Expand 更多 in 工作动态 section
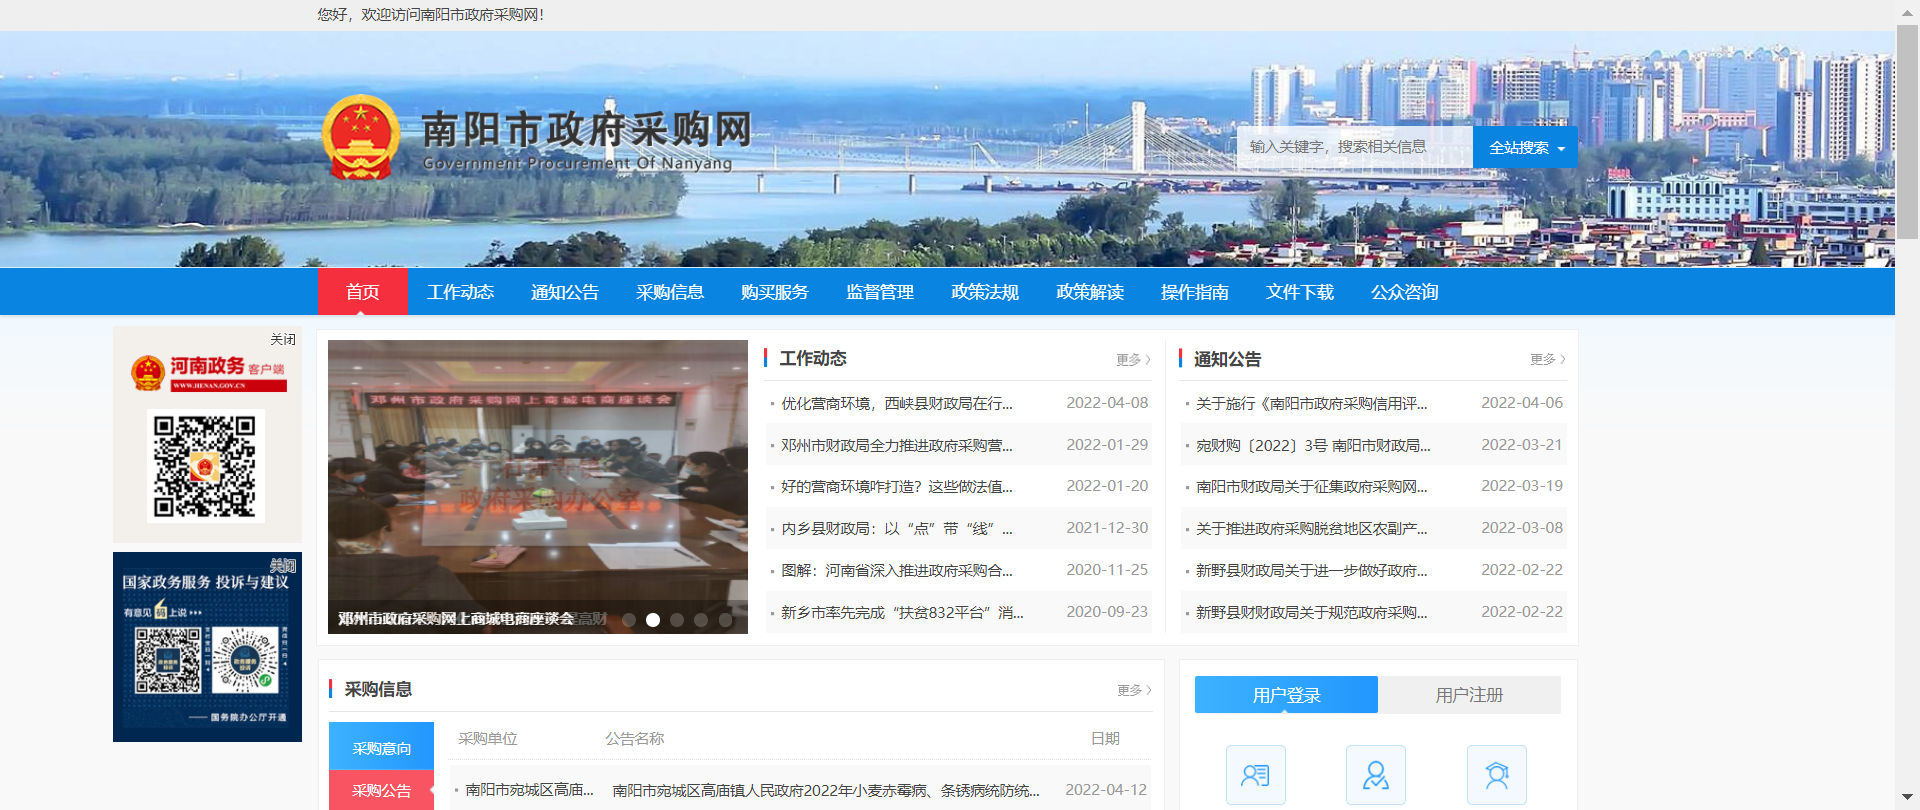Screen dimensions: 1920x810 (1133, 359)
